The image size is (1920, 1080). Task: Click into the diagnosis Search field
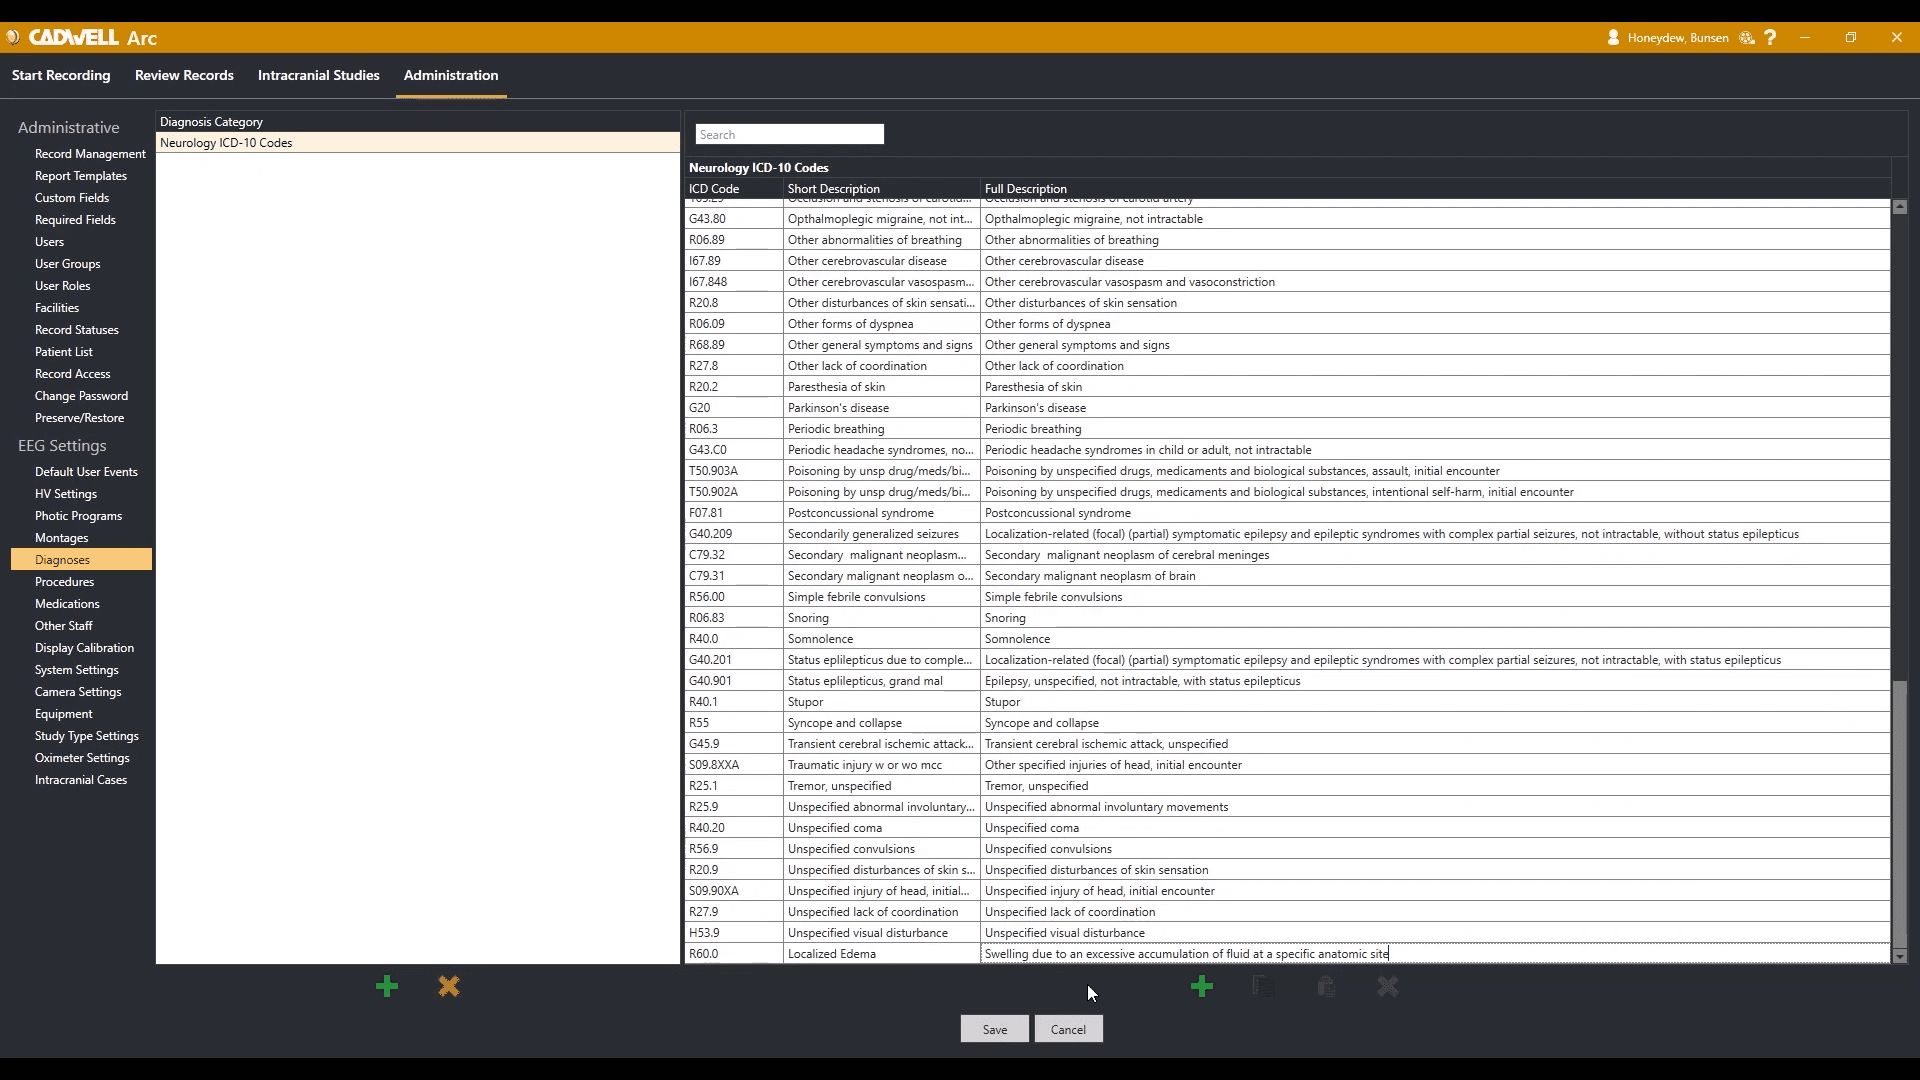[789, 135]
